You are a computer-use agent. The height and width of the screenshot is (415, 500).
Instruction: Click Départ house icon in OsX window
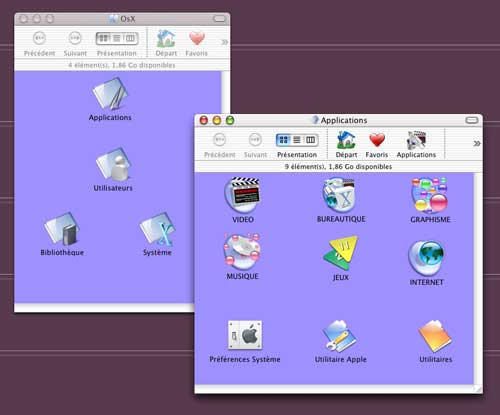tap(166, 39)
